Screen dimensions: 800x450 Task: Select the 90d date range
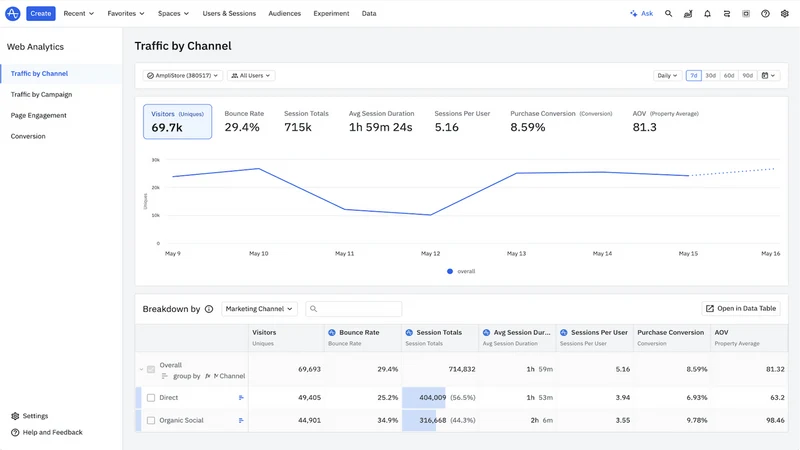(x=747, y=76)
